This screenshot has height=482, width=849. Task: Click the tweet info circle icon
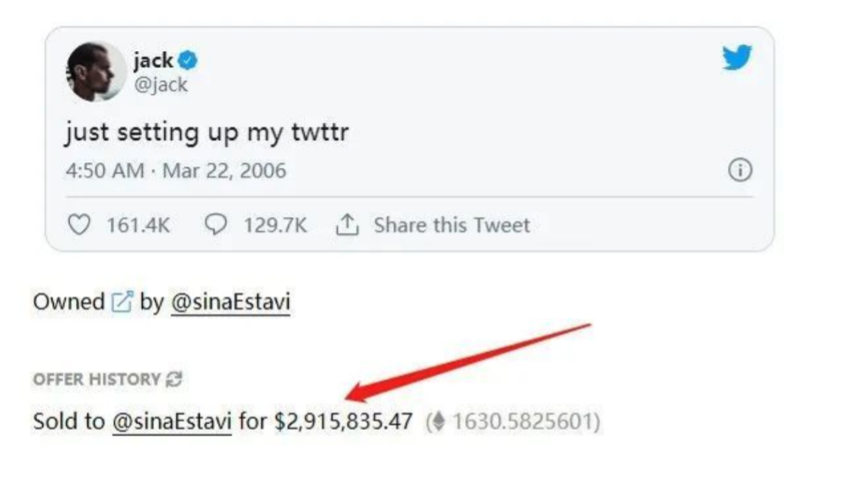(740, 171)
